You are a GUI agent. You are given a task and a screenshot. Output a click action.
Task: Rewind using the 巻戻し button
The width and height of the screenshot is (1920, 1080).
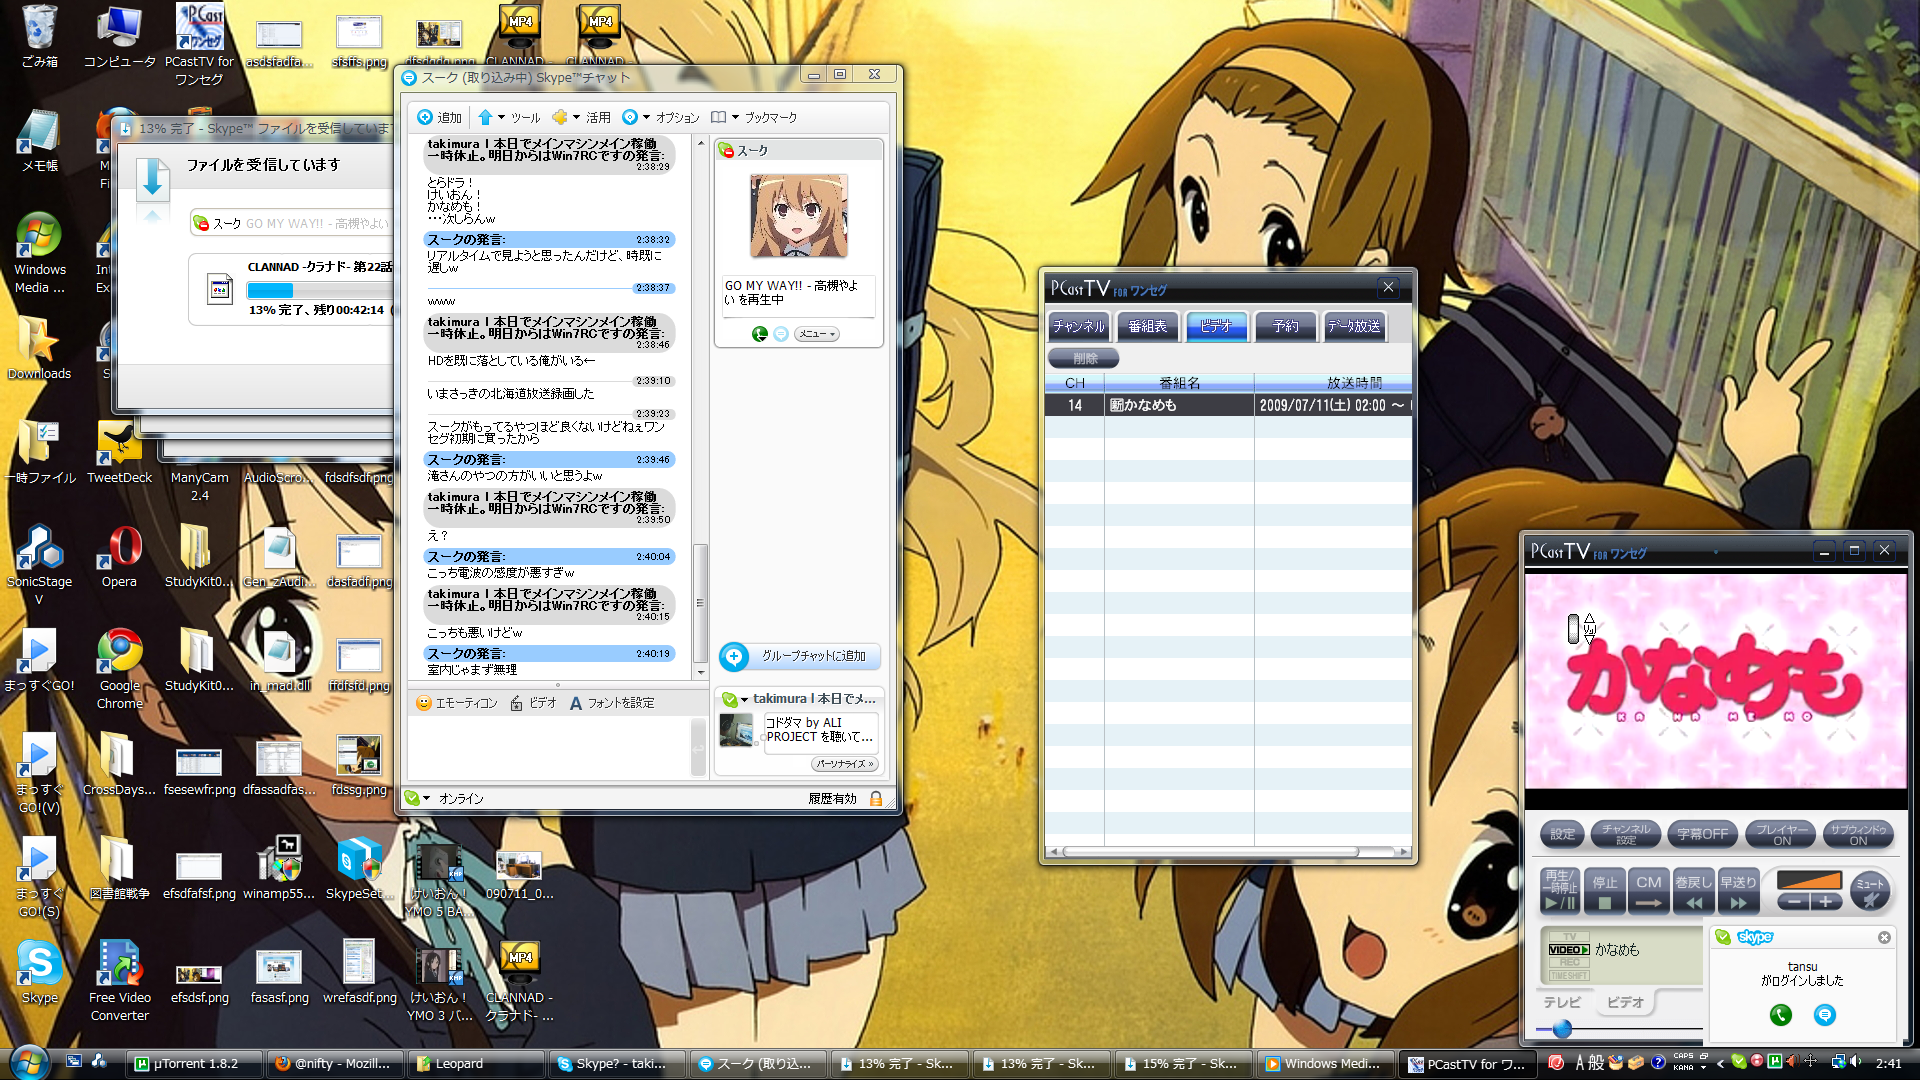pos(1694,890)
